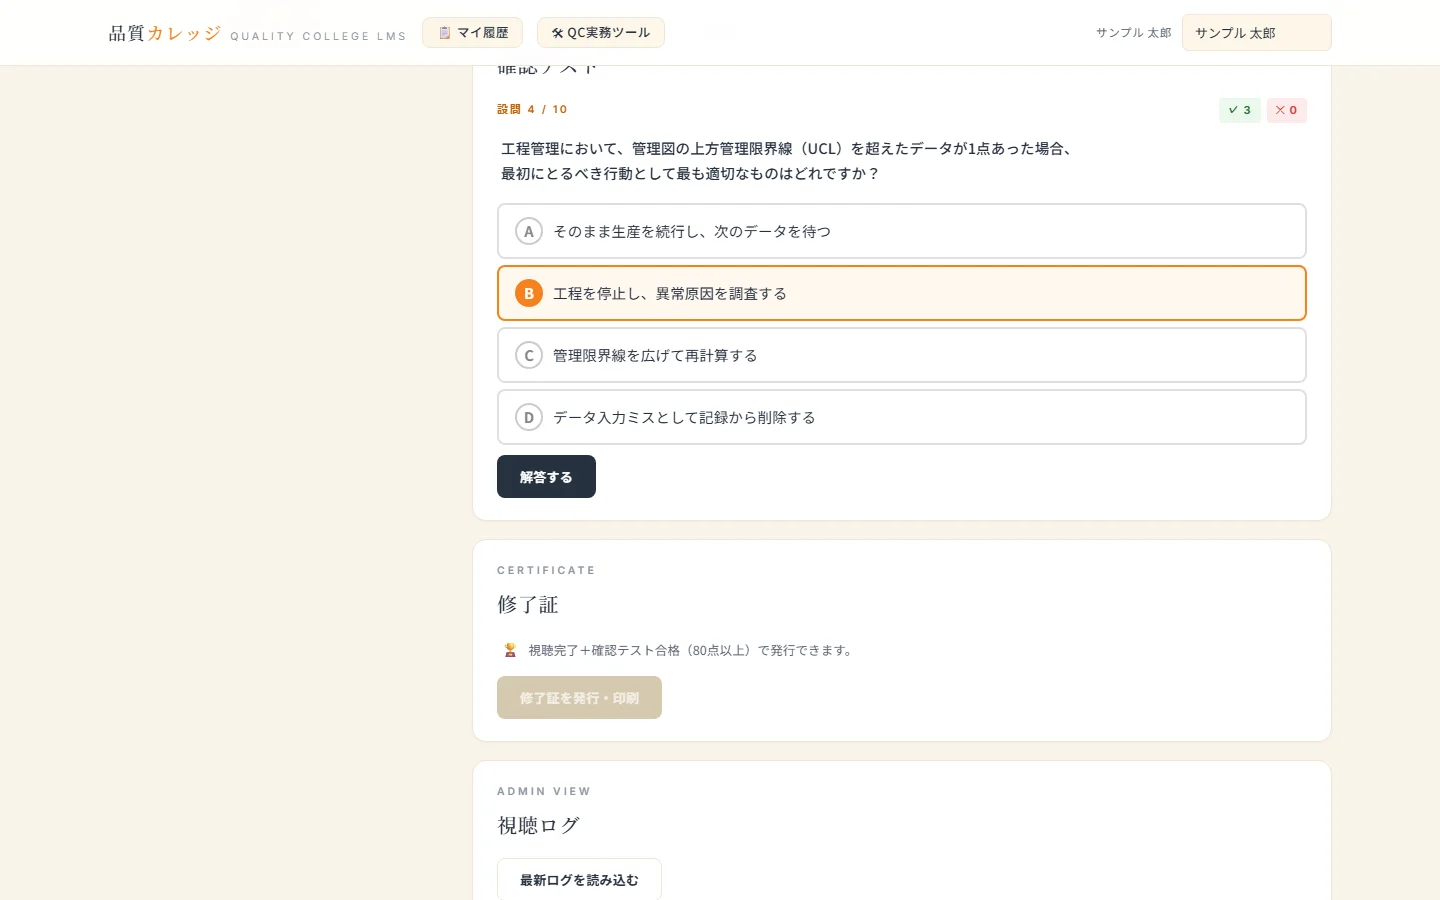Select answer C 管理限界線を広げて再計算
The width and height of the screenshot is (1440, 900).
(901, 355)
